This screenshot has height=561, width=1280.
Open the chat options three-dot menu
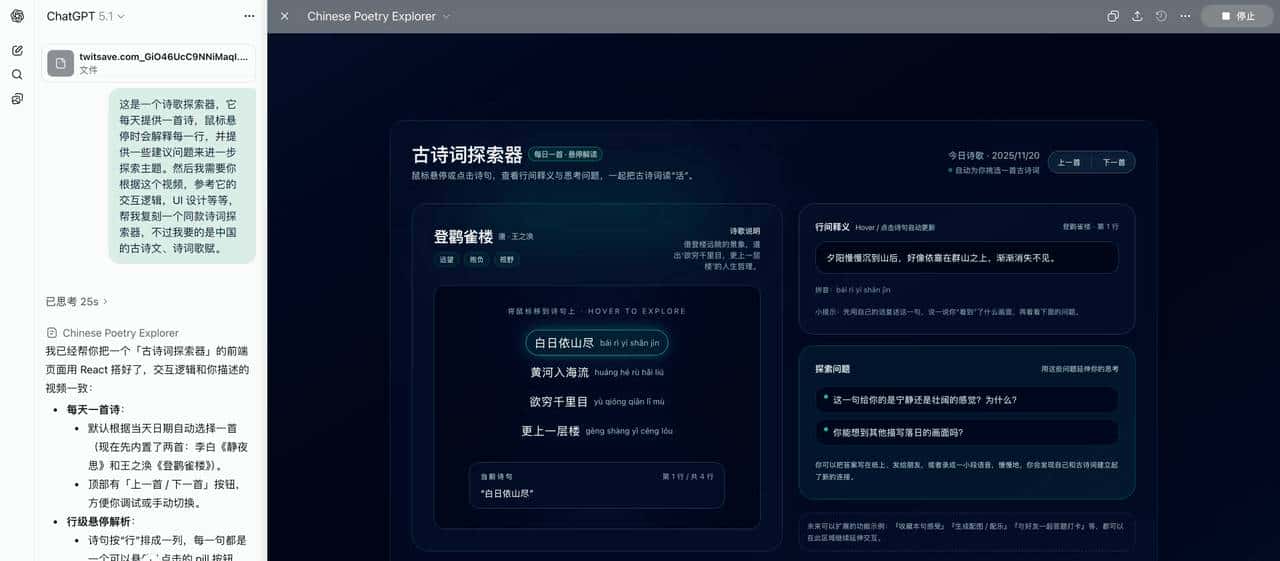point(249,16)
